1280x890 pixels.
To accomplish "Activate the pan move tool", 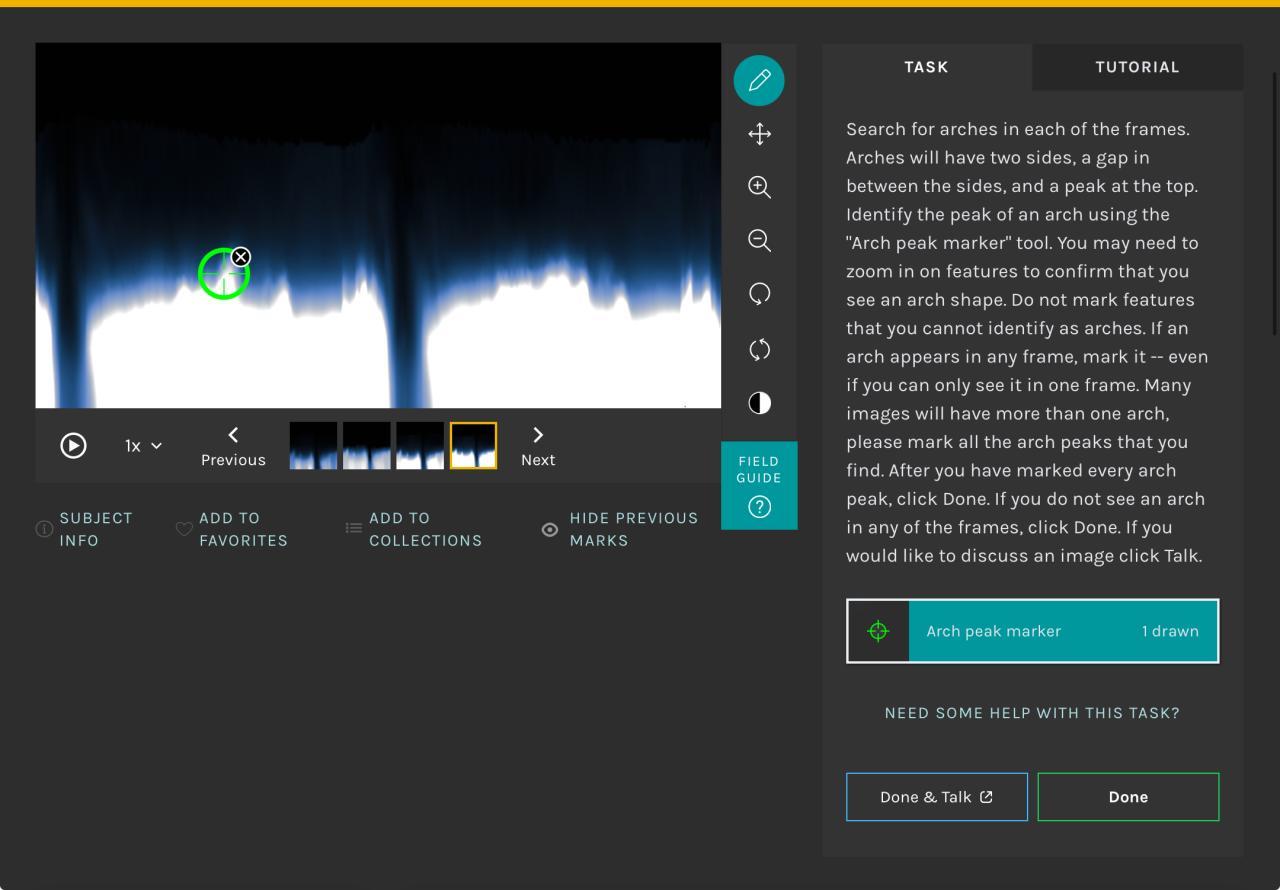I will pyautogui.click(x=759, y=134).
